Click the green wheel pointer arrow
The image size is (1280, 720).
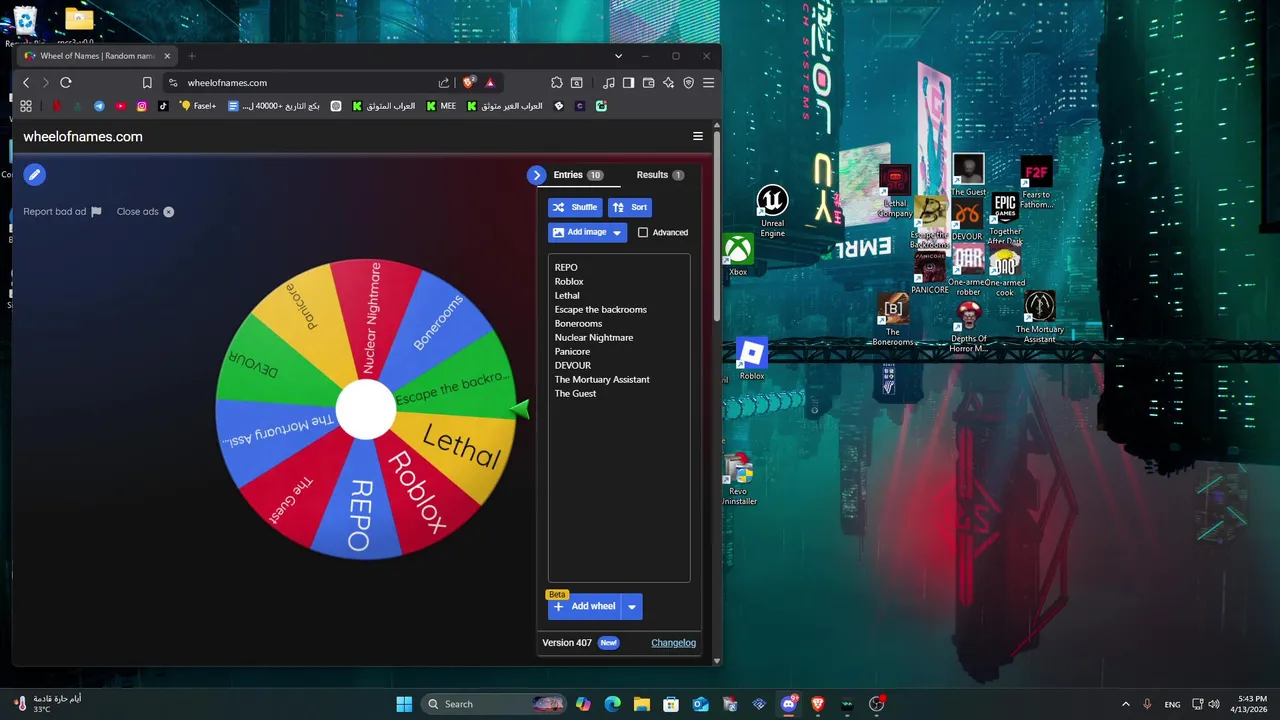click(x=520, y=408)
